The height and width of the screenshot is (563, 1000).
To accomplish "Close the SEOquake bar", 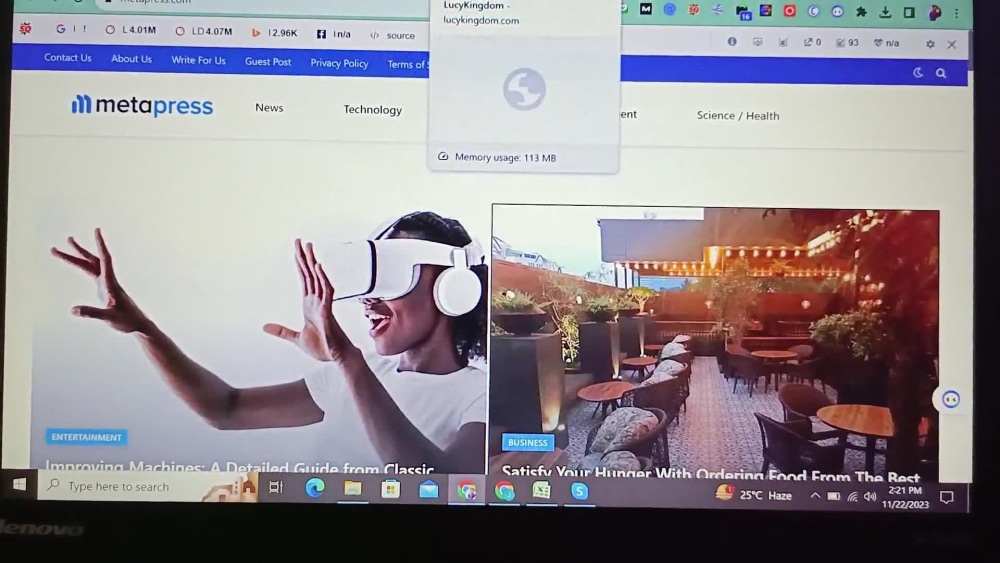I will pyautogui.click(x=952, y=45).
